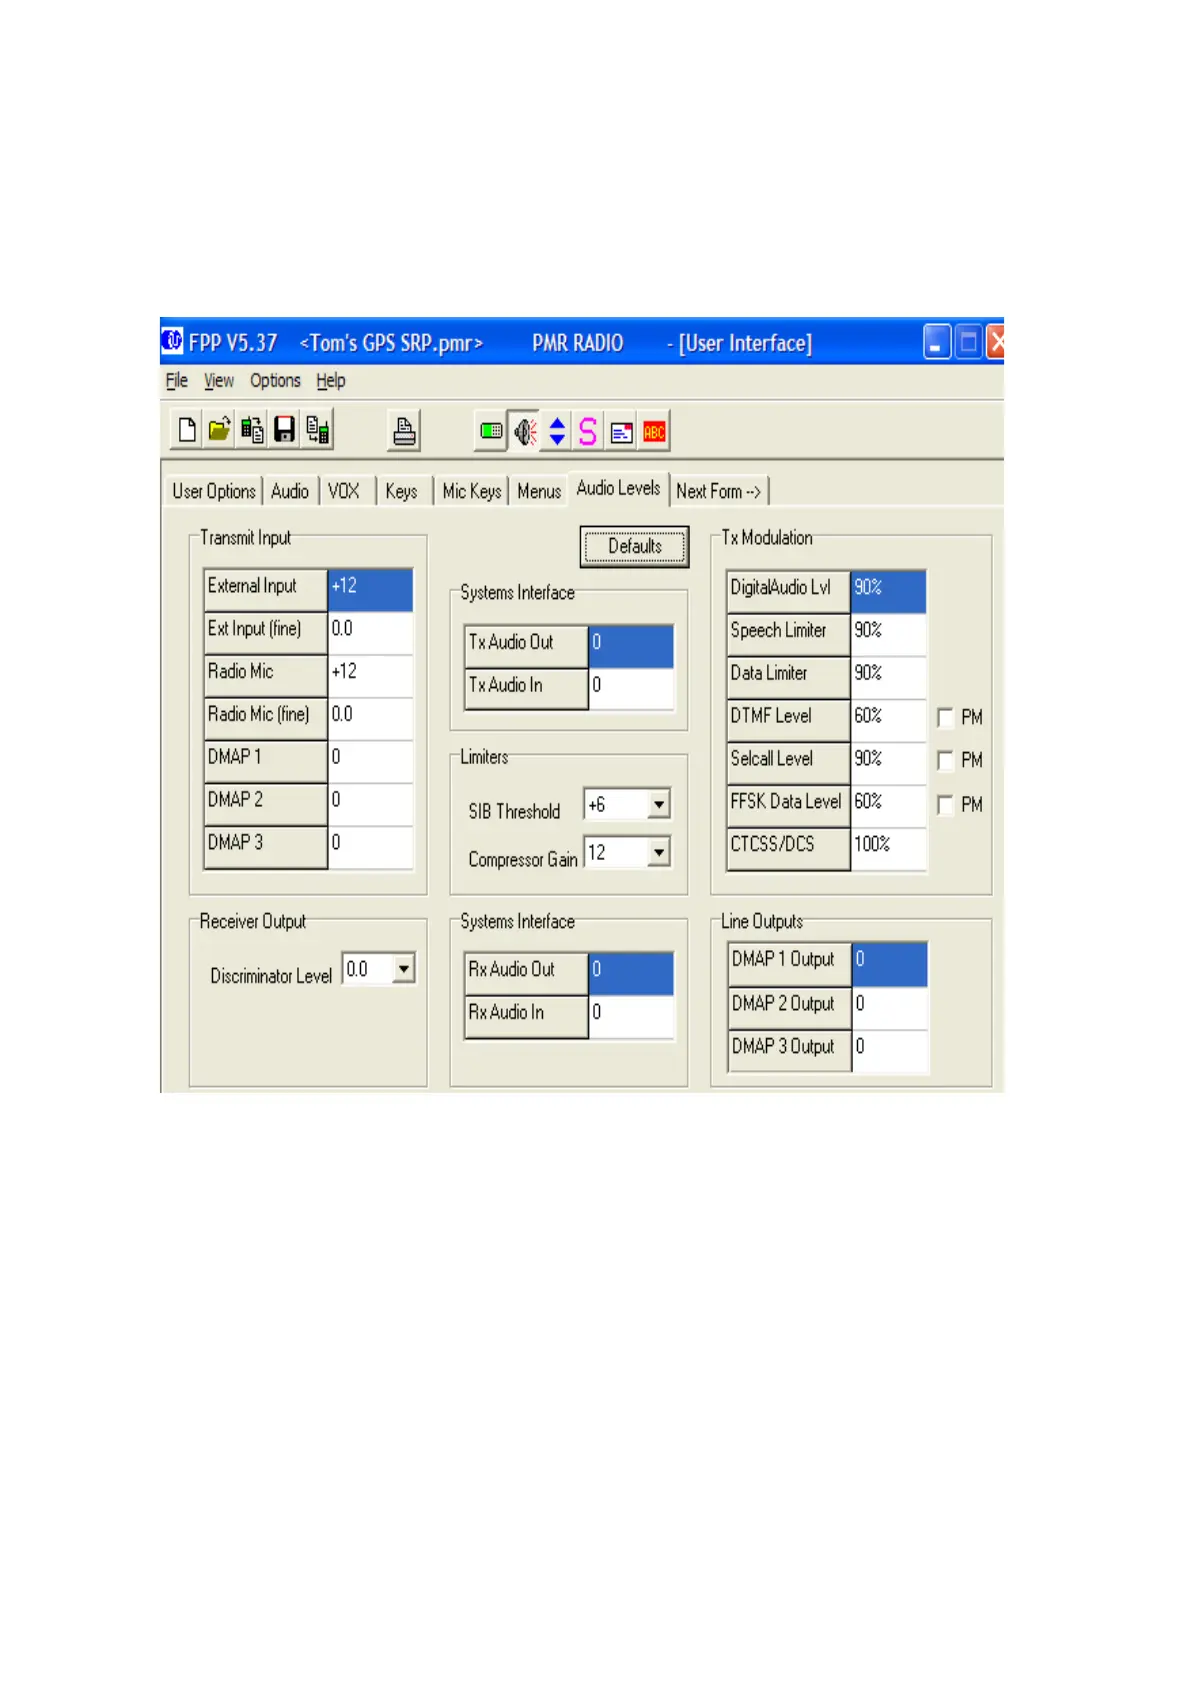Select the Rx Audio In value field
The height and width of the screenshot is (1684, 1190).
click(x=631, y=1015)
